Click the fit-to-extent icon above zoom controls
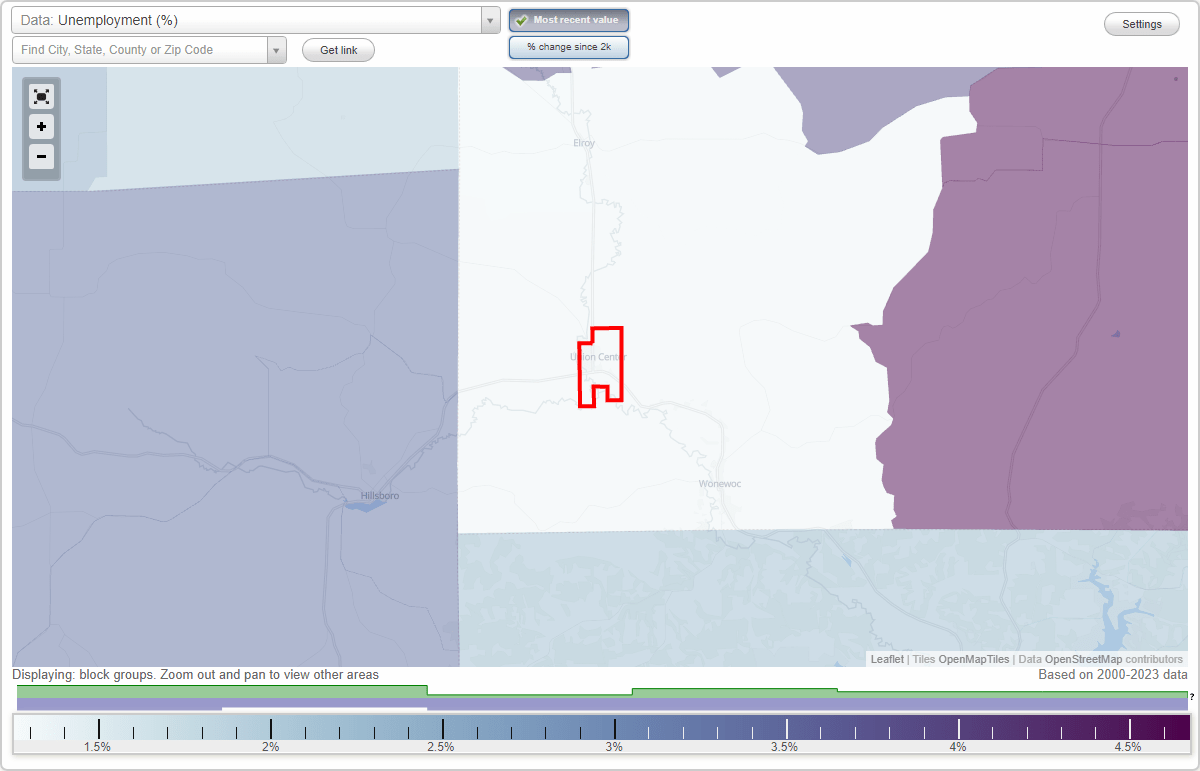 pos(41,96)
